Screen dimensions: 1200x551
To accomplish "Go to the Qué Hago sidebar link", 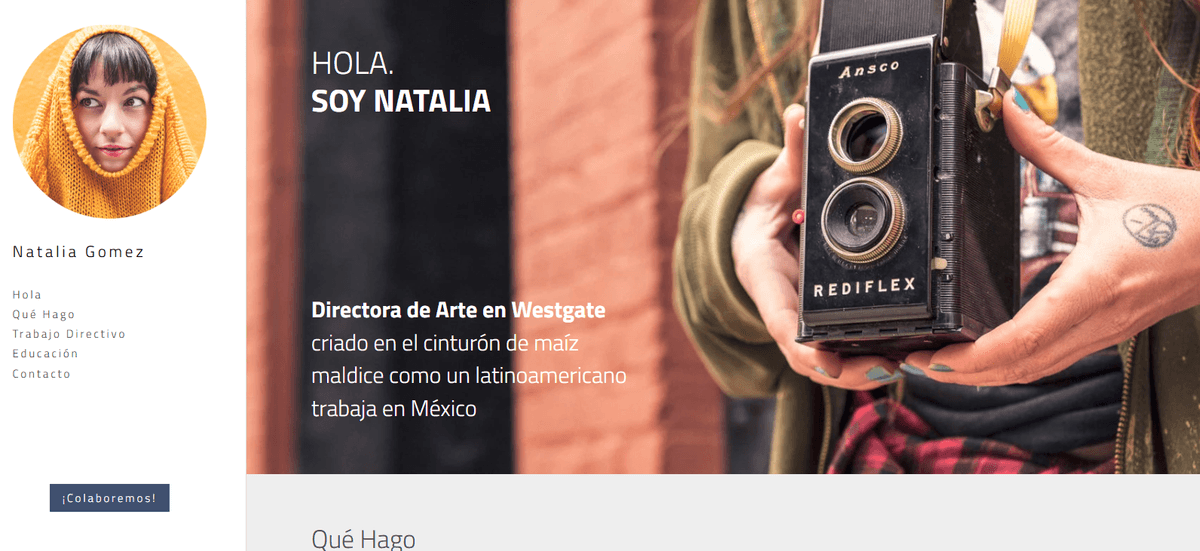I will 44,314.
